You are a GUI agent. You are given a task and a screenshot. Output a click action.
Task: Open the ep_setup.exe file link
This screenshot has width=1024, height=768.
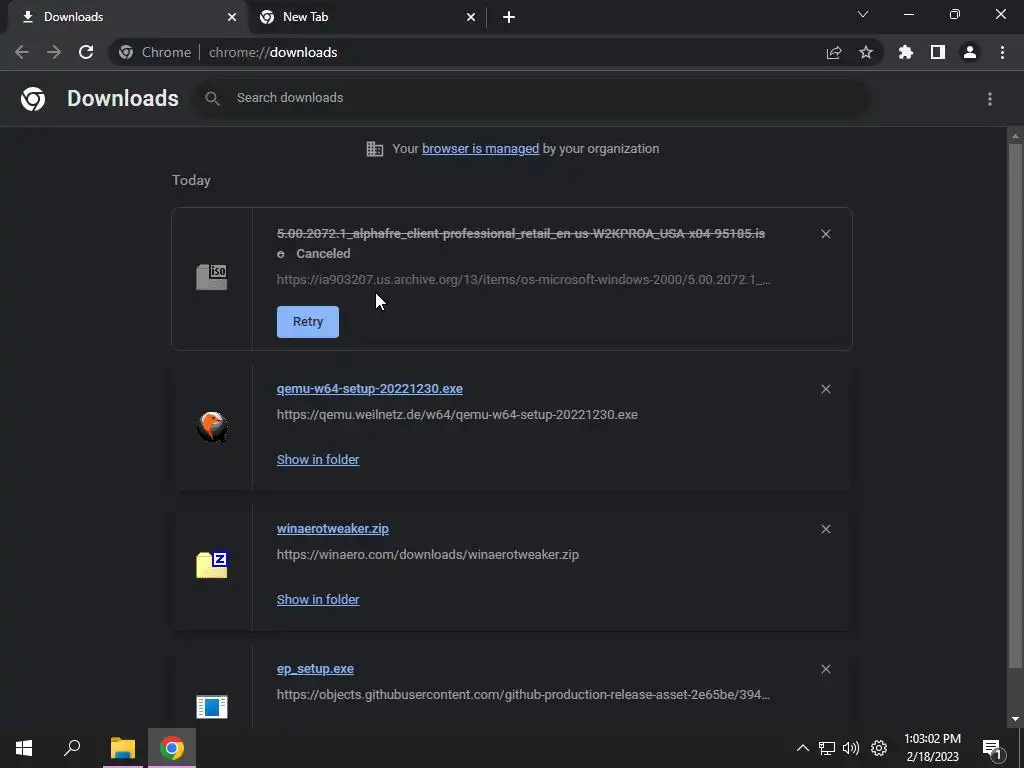pyautogui.click(x=315, y=669)
